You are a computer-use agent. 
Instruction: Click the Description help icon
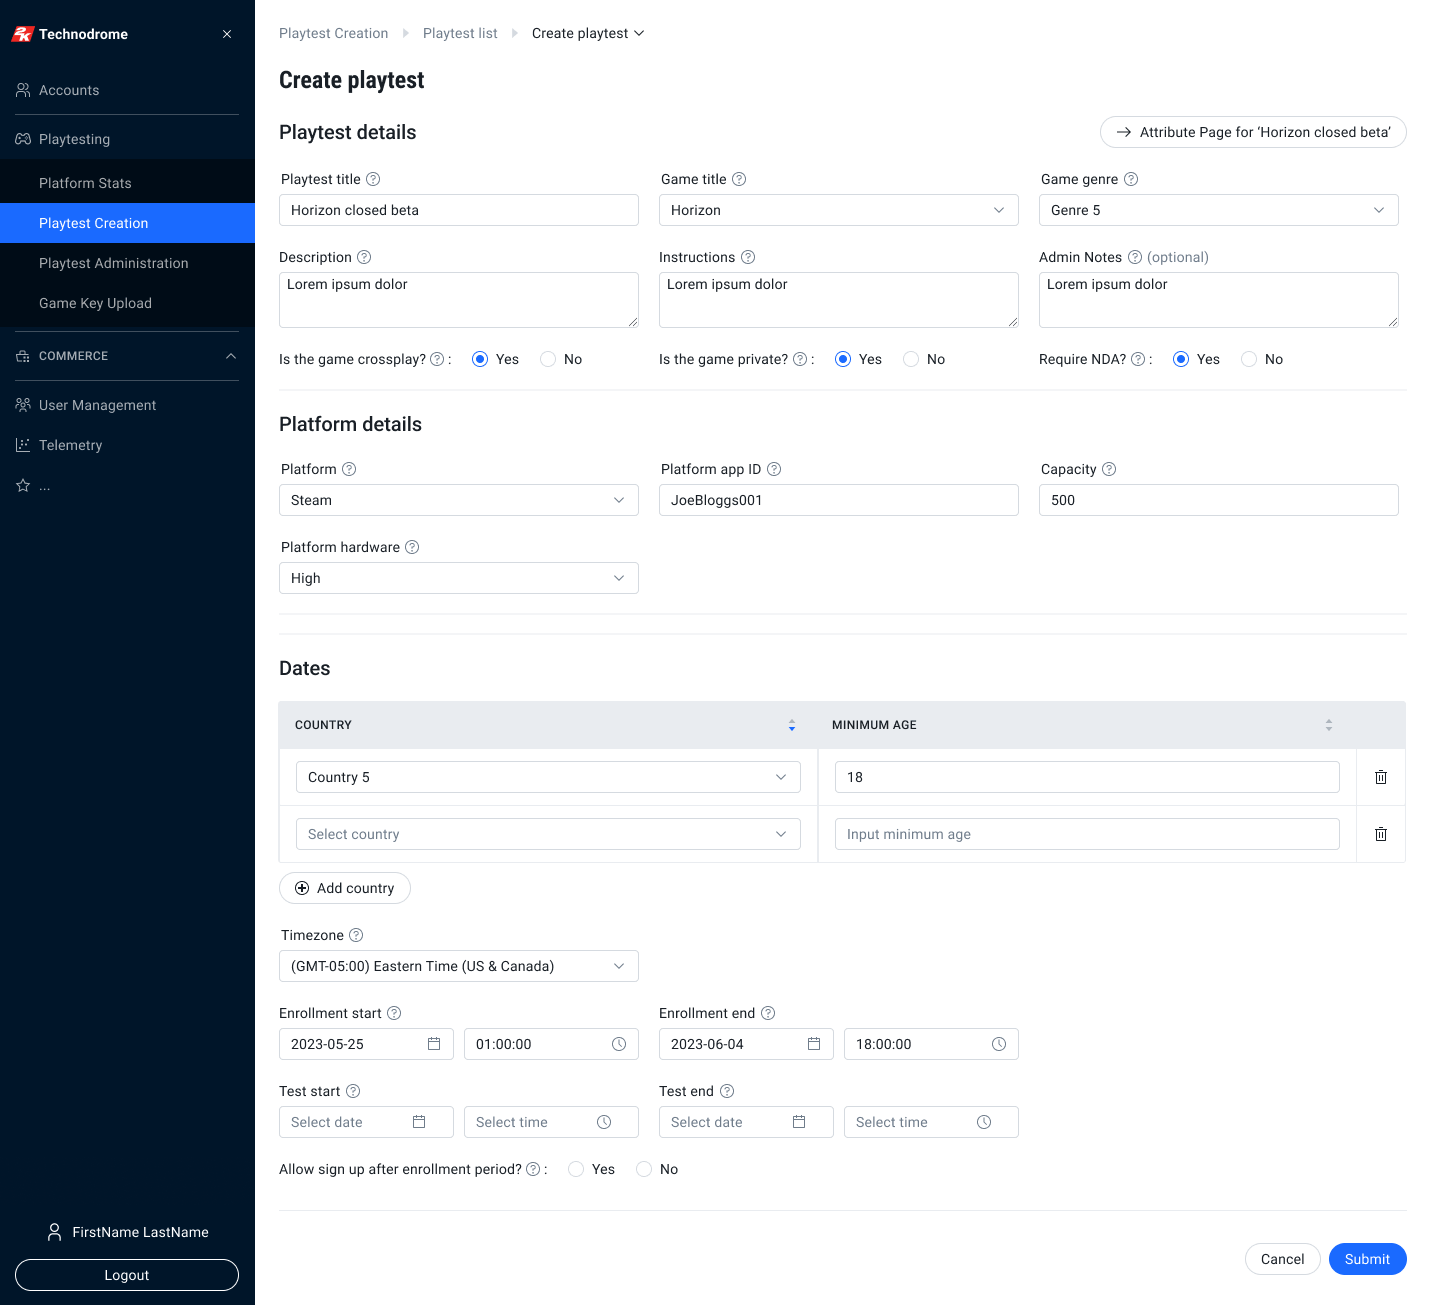[364, 257]
